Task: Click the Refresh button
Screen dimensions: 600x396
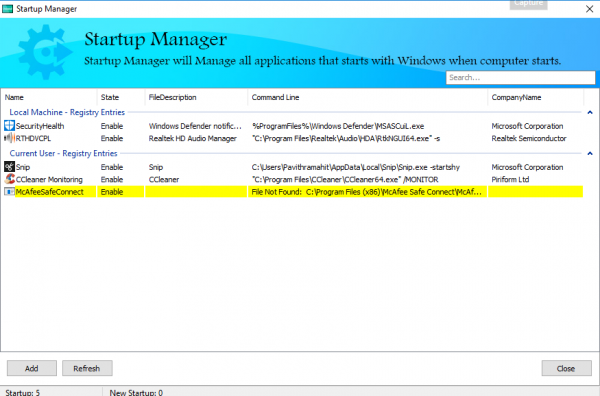Action: pyautogui.click(x=87, y=368)
